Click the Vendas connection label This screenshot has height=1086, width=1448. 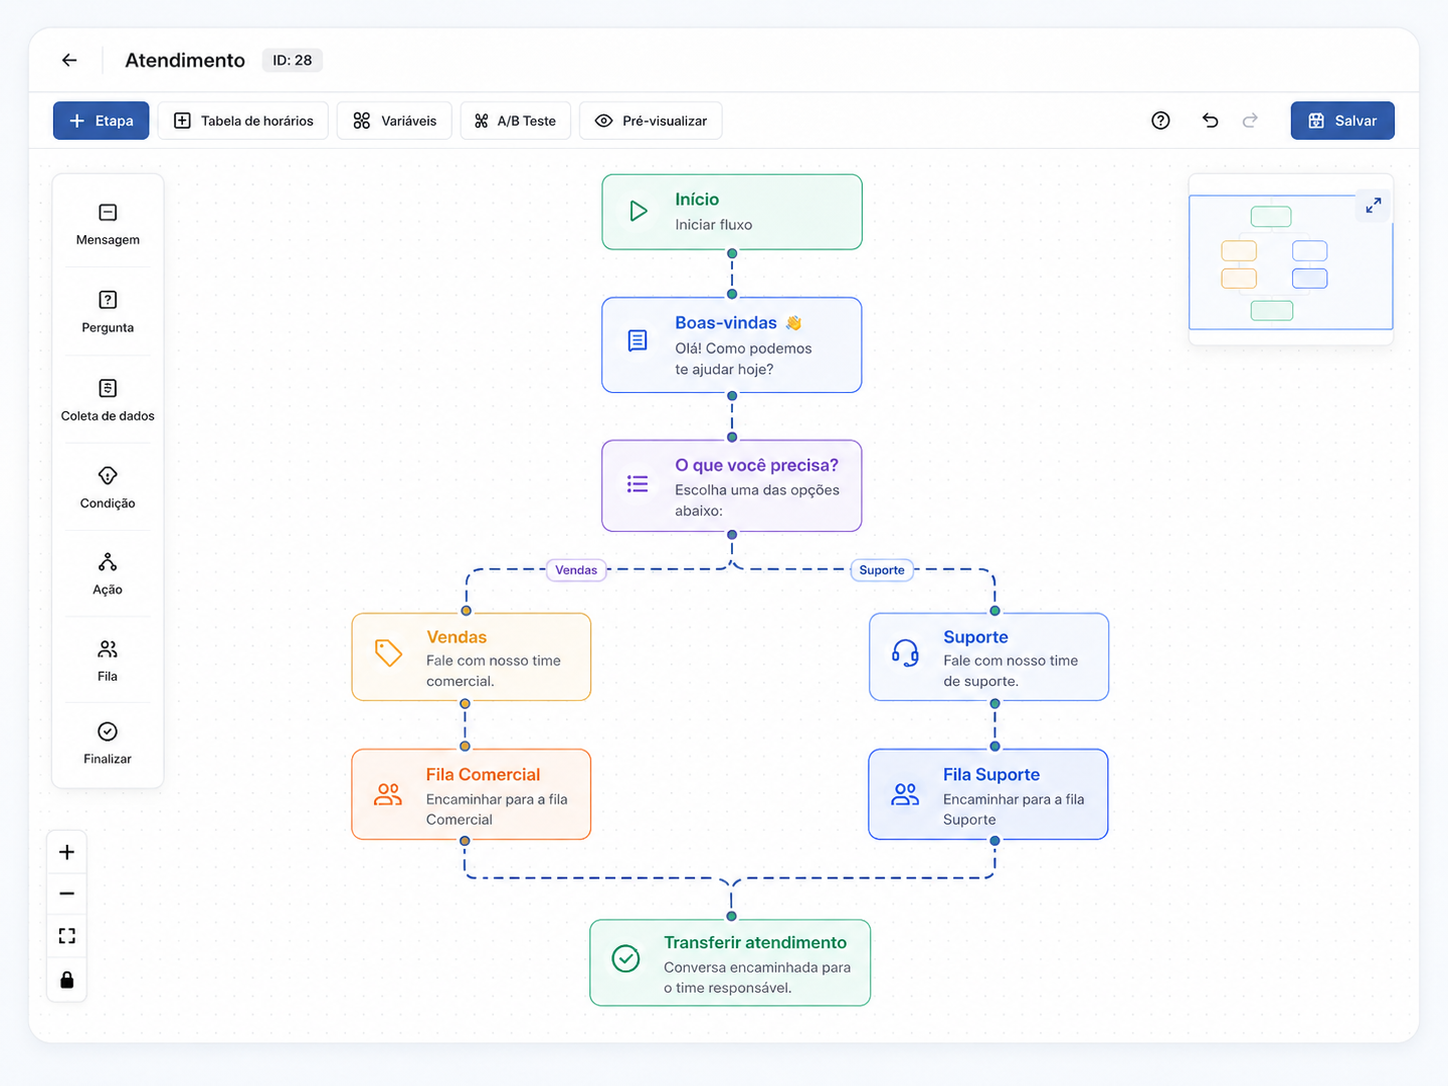coord(576,570)
